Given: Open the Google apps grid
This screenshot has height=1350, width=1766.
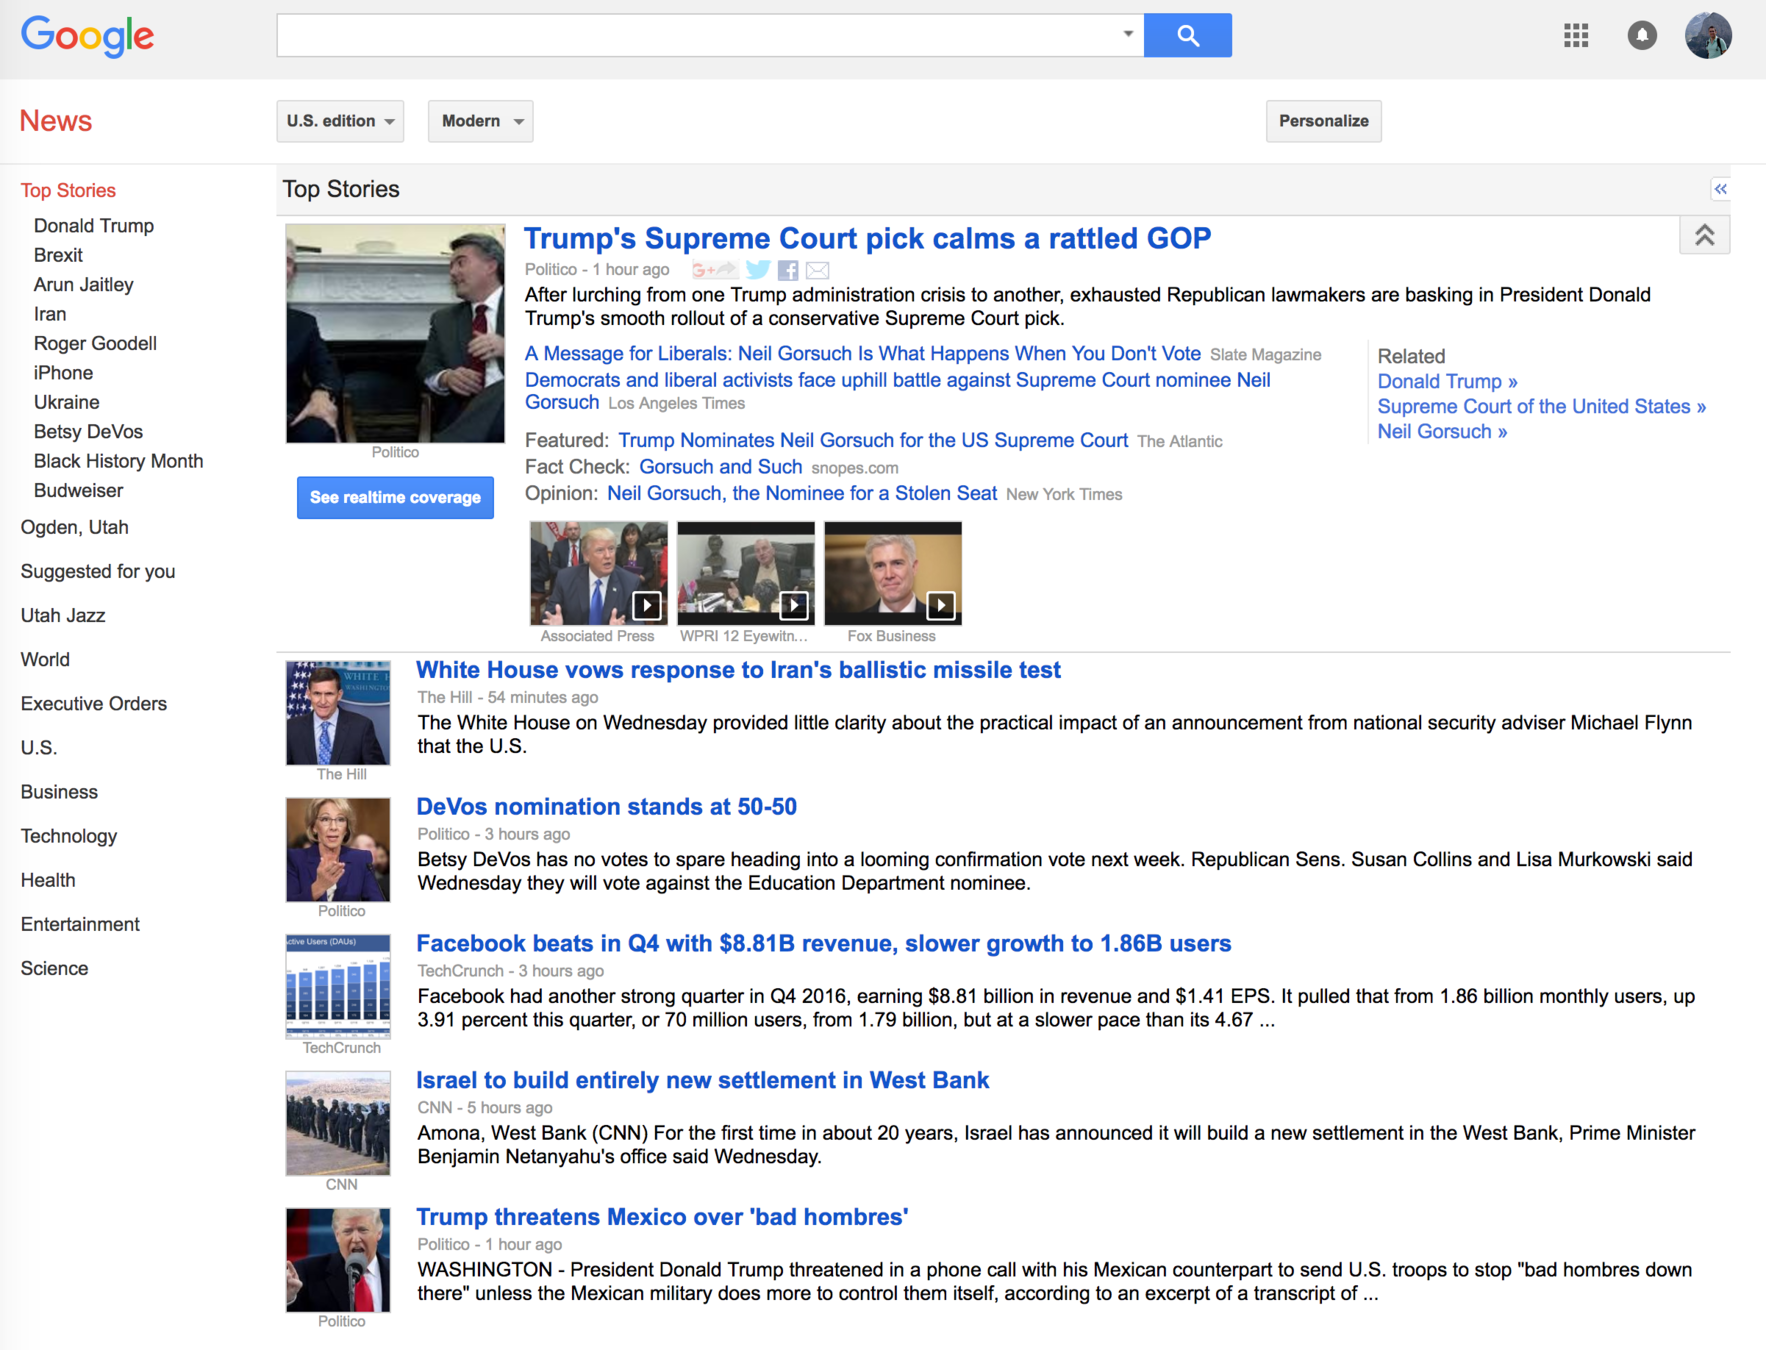Looking at the screenshot, I should pyautogui.click(x=1576, y=36).
